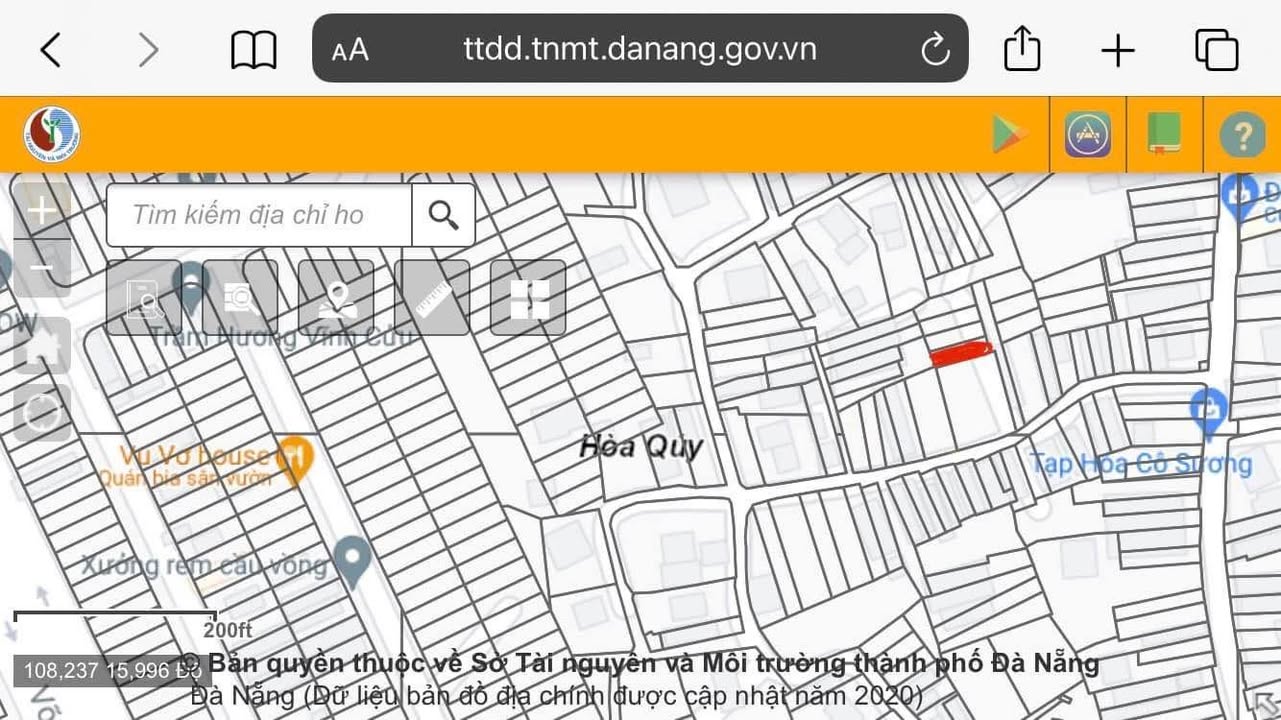The width and height of the screenshot is (1281, 720).
Task: Open the land parcel search tool
Action: point(240,298)
